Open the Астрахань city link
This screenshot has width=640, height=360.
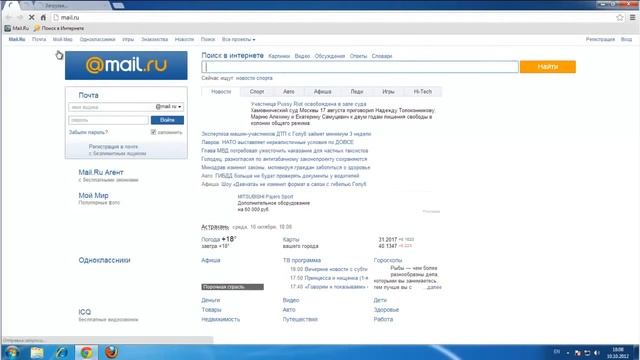tap(215, 227)
